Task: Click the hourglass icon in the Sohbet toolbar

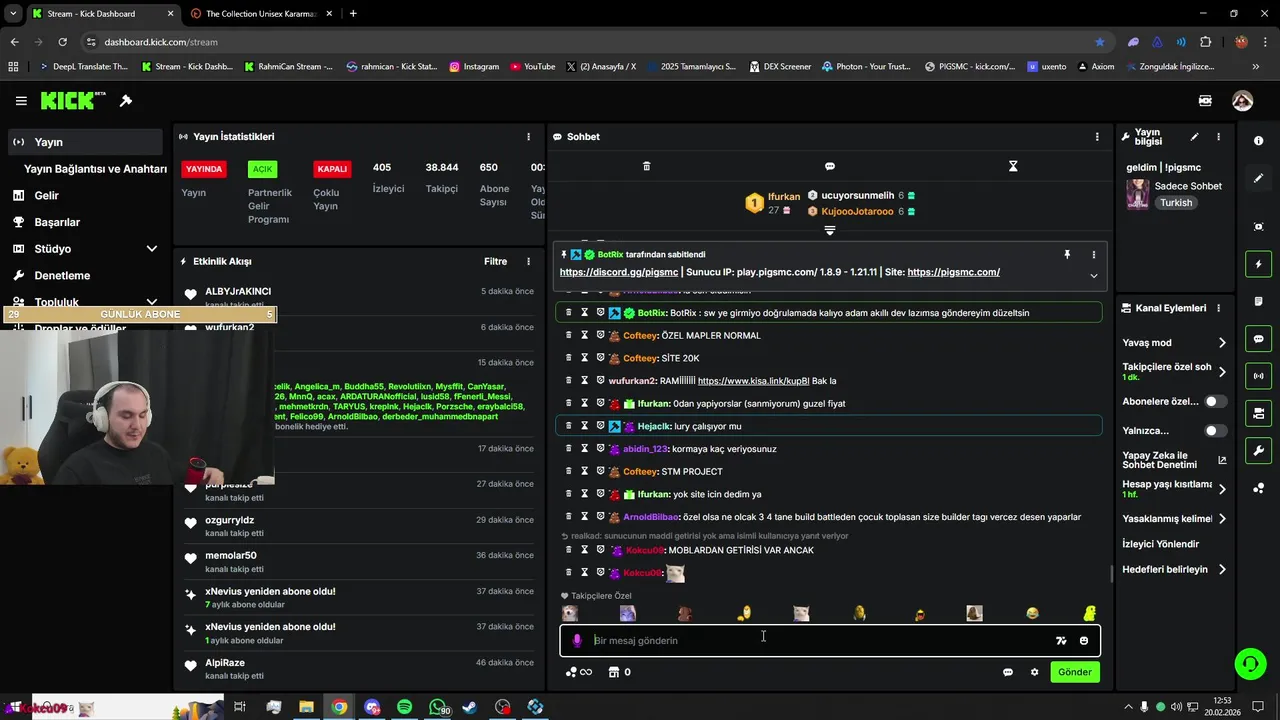Action: click(x=1013, y=166)
